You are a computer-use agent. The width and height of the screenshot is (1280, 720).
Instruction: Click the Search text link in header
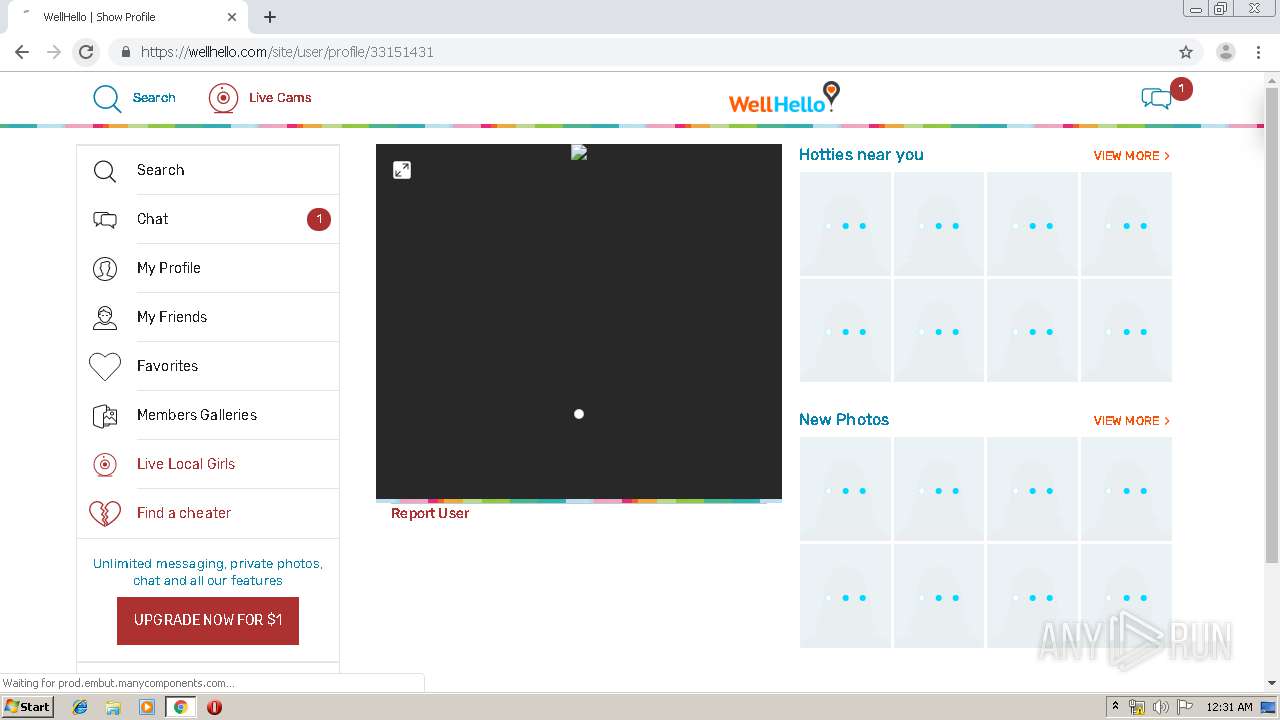(154, 98)
